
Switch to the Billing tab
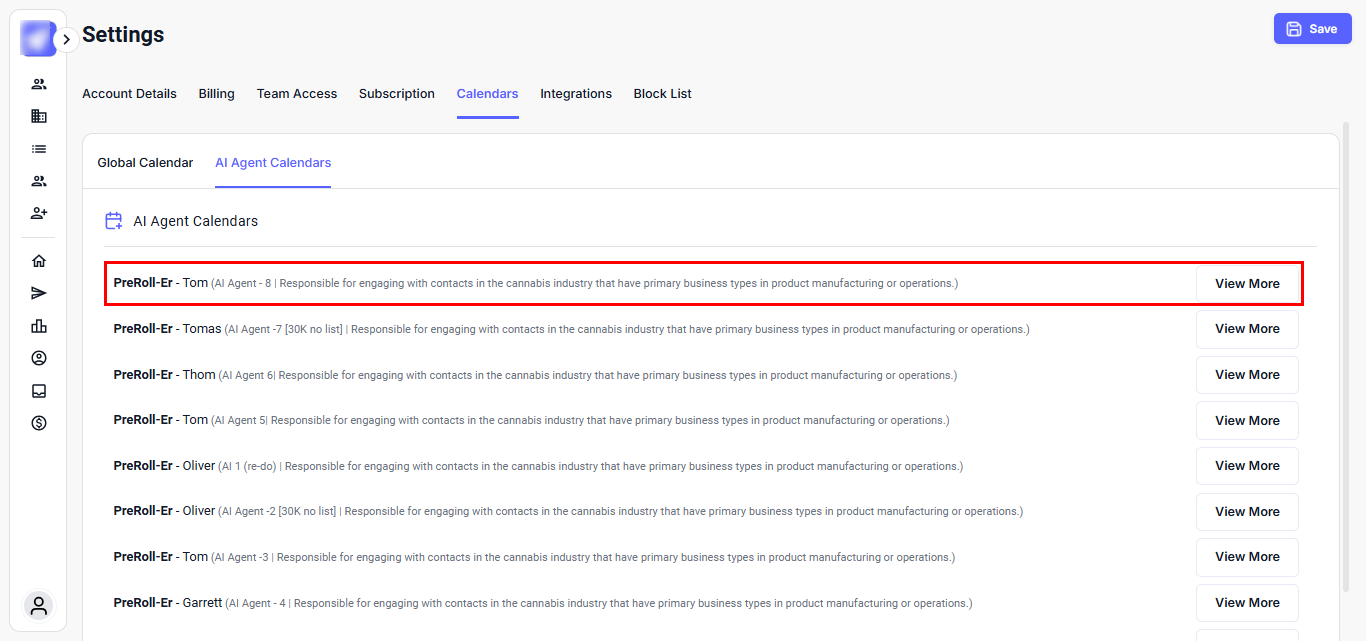coord(216,94)
